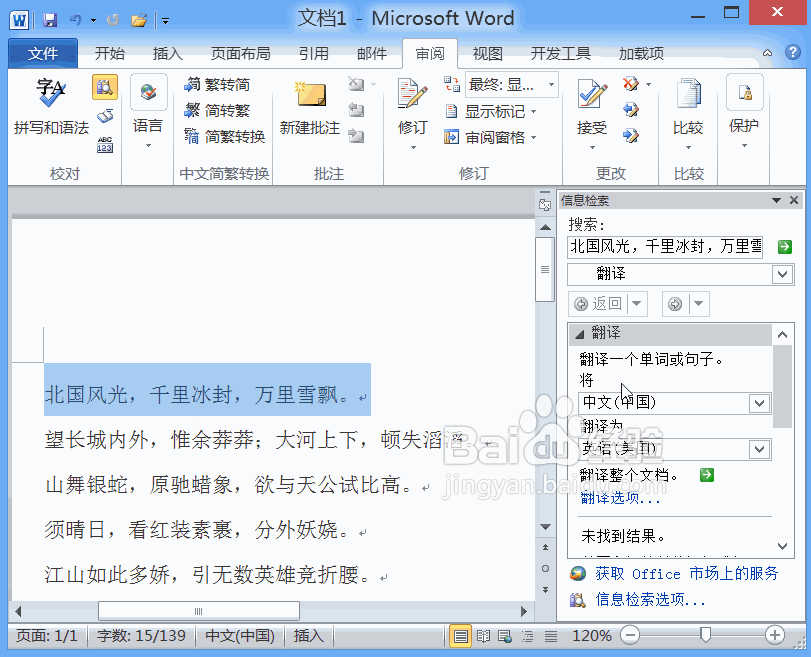This screenshot has width=811, height=657.
Task: Minimize the ribbon with the caret arrow
Action: 768,53
